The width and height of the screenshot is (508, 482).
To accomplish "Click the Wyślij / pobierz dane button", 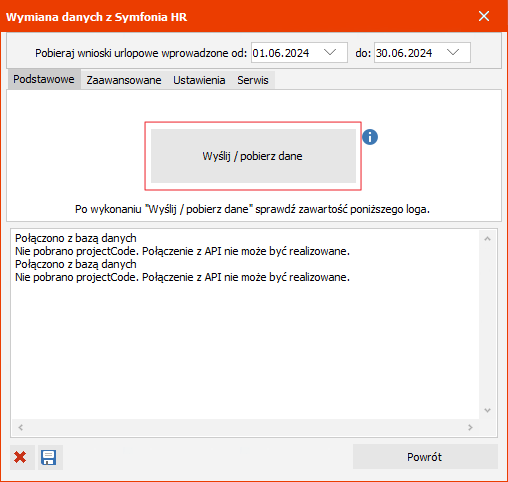I will [253, 156].
